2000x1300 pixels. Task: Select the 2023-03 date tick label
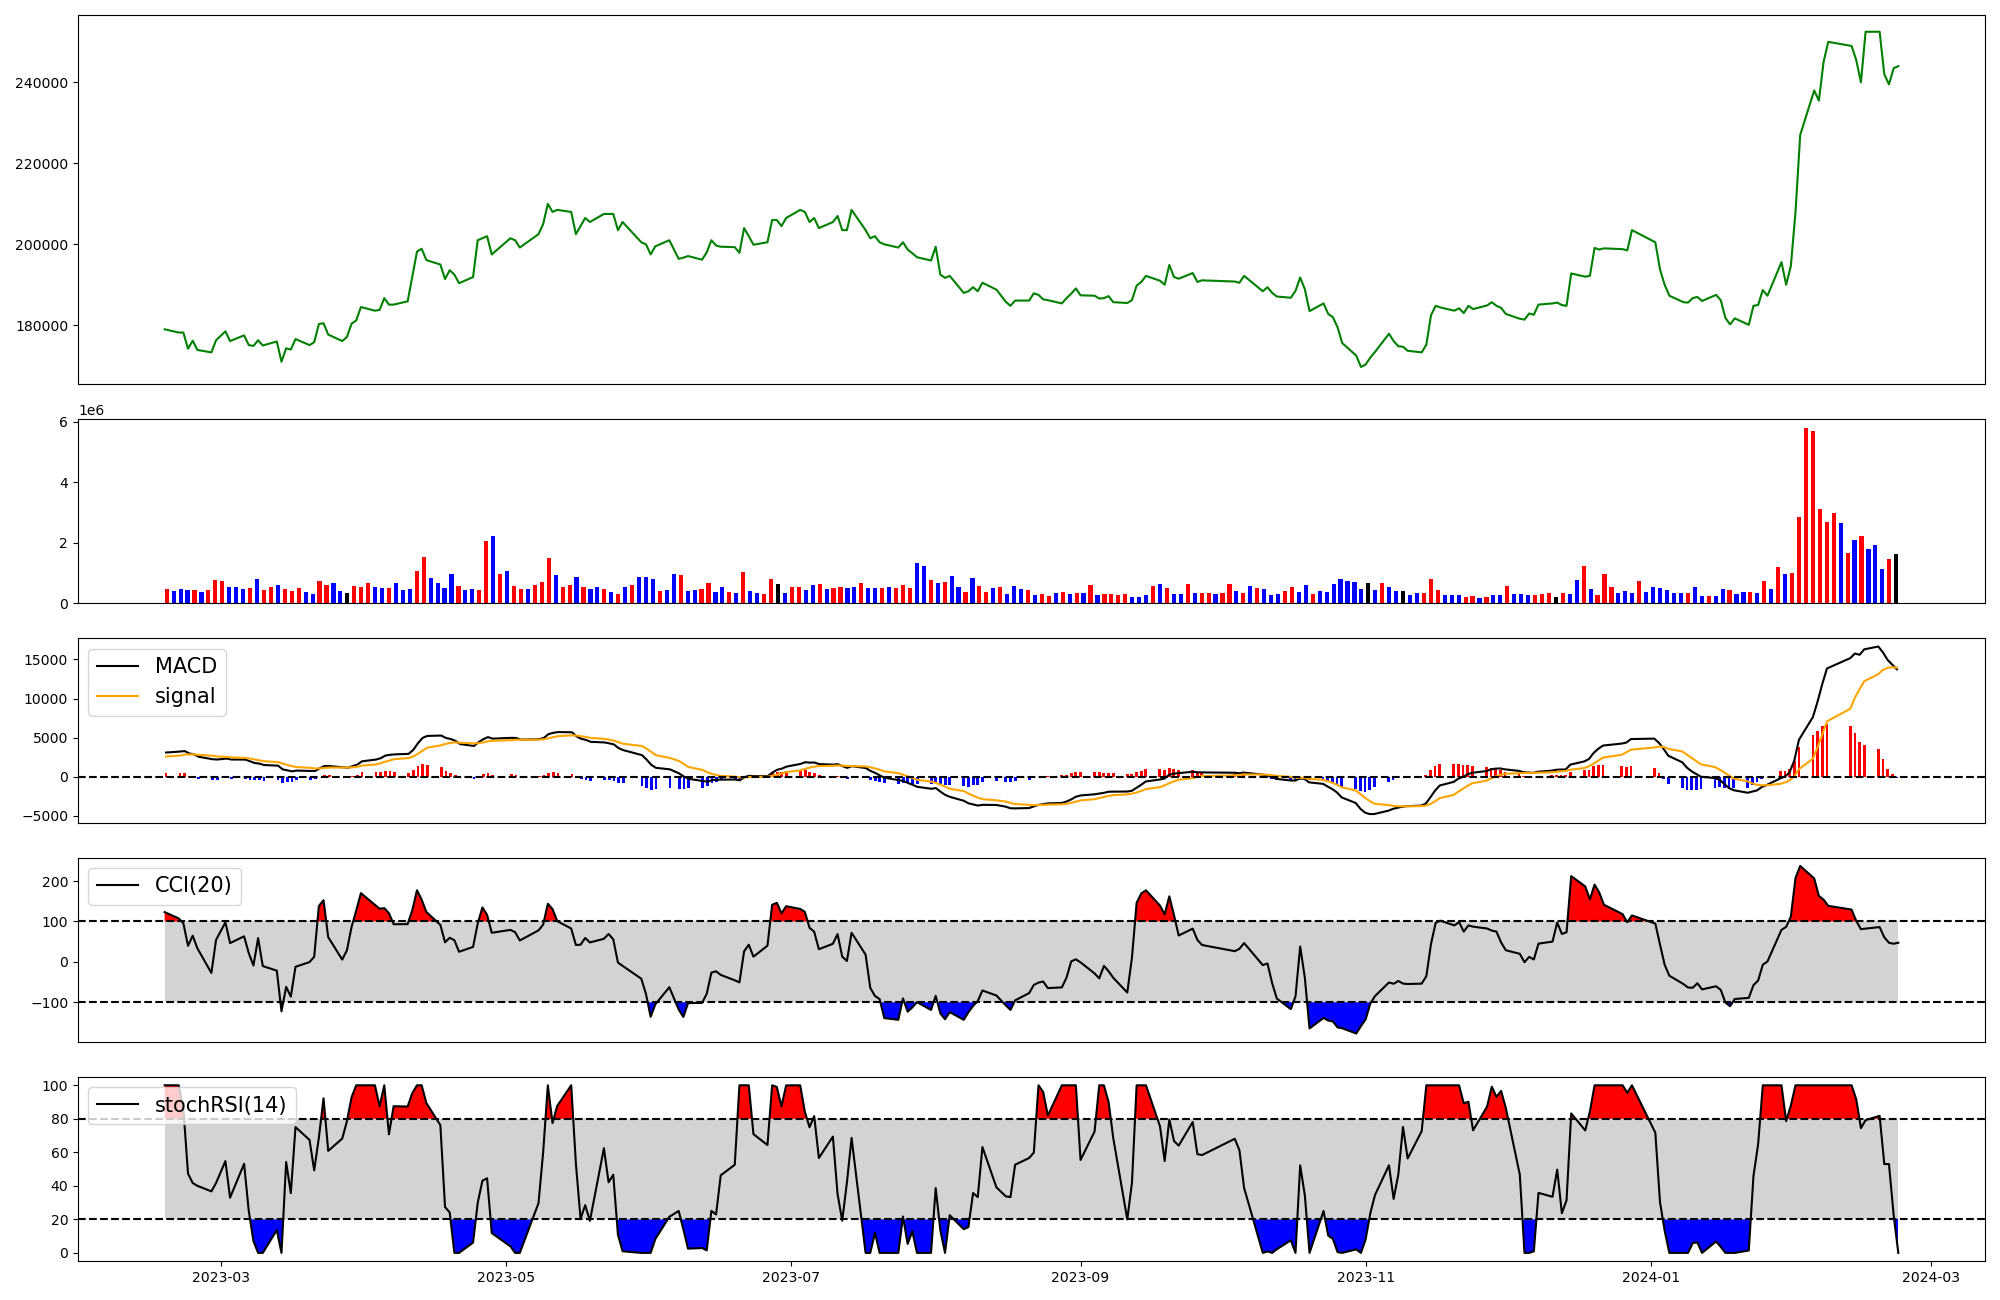point(220,1277)
